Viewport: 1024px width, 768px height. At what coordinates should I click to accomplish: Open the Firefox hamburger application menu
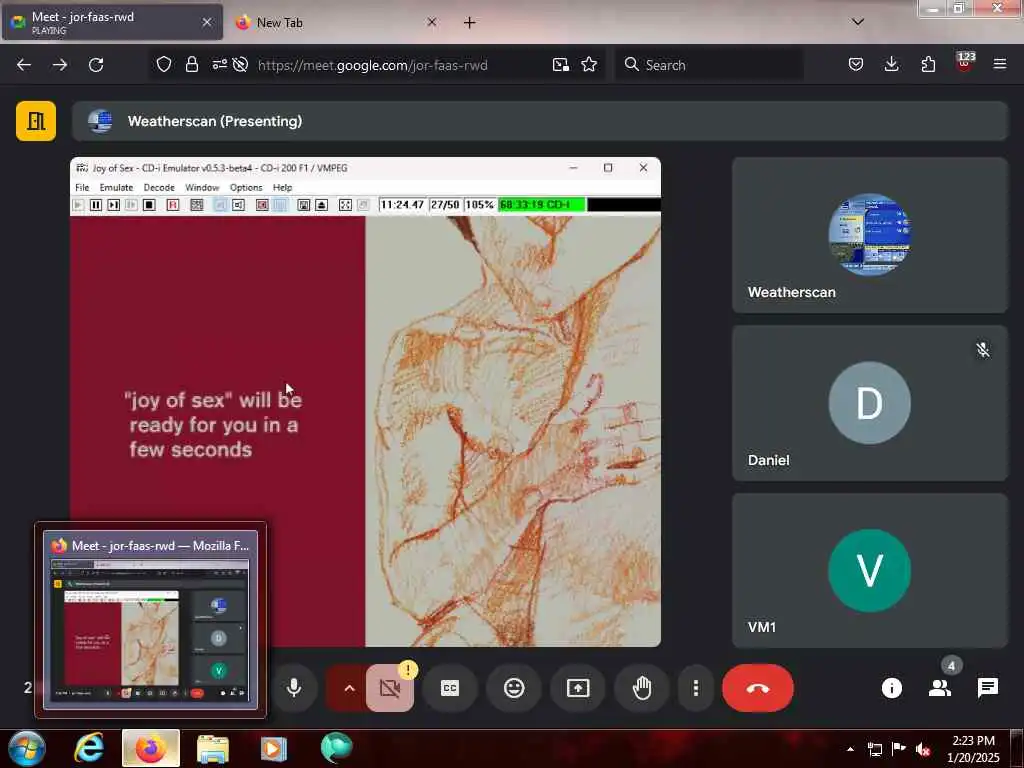1000,64
